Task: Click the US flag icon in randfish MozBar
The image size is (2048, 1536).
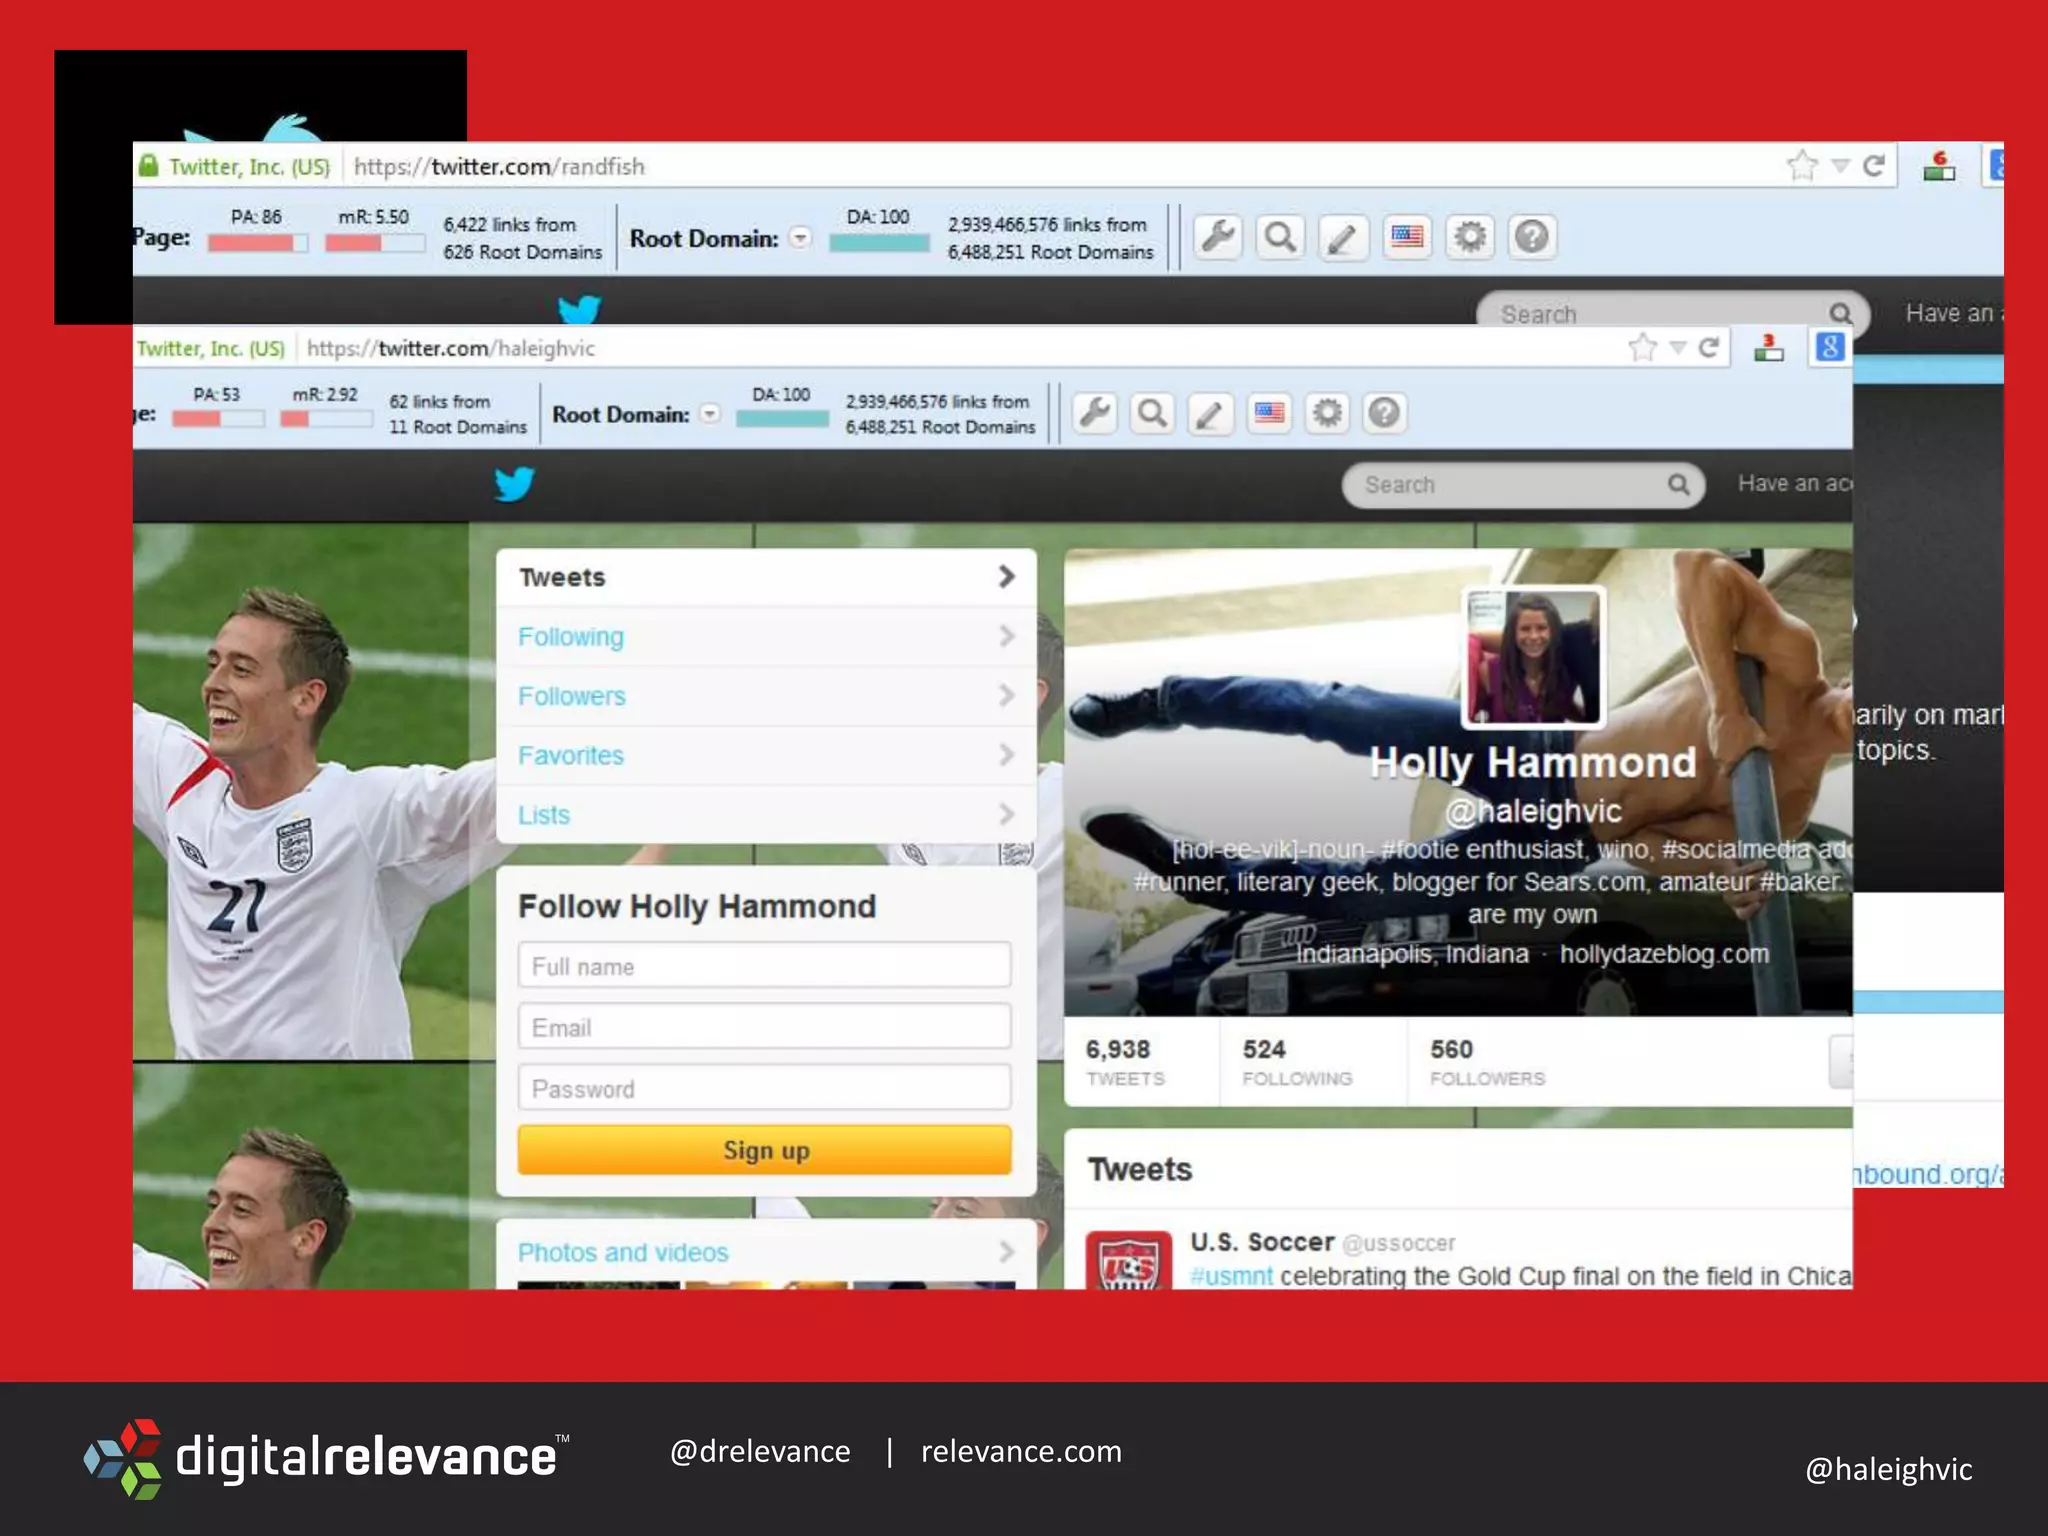Action: [x=1407, y=237]
